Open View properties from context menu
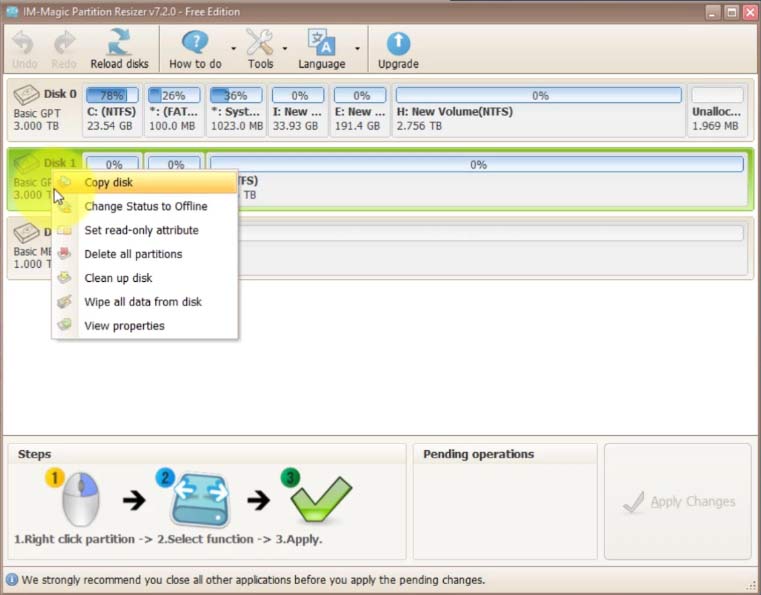This screenshot has width=761, height=595. pos(124,326)
